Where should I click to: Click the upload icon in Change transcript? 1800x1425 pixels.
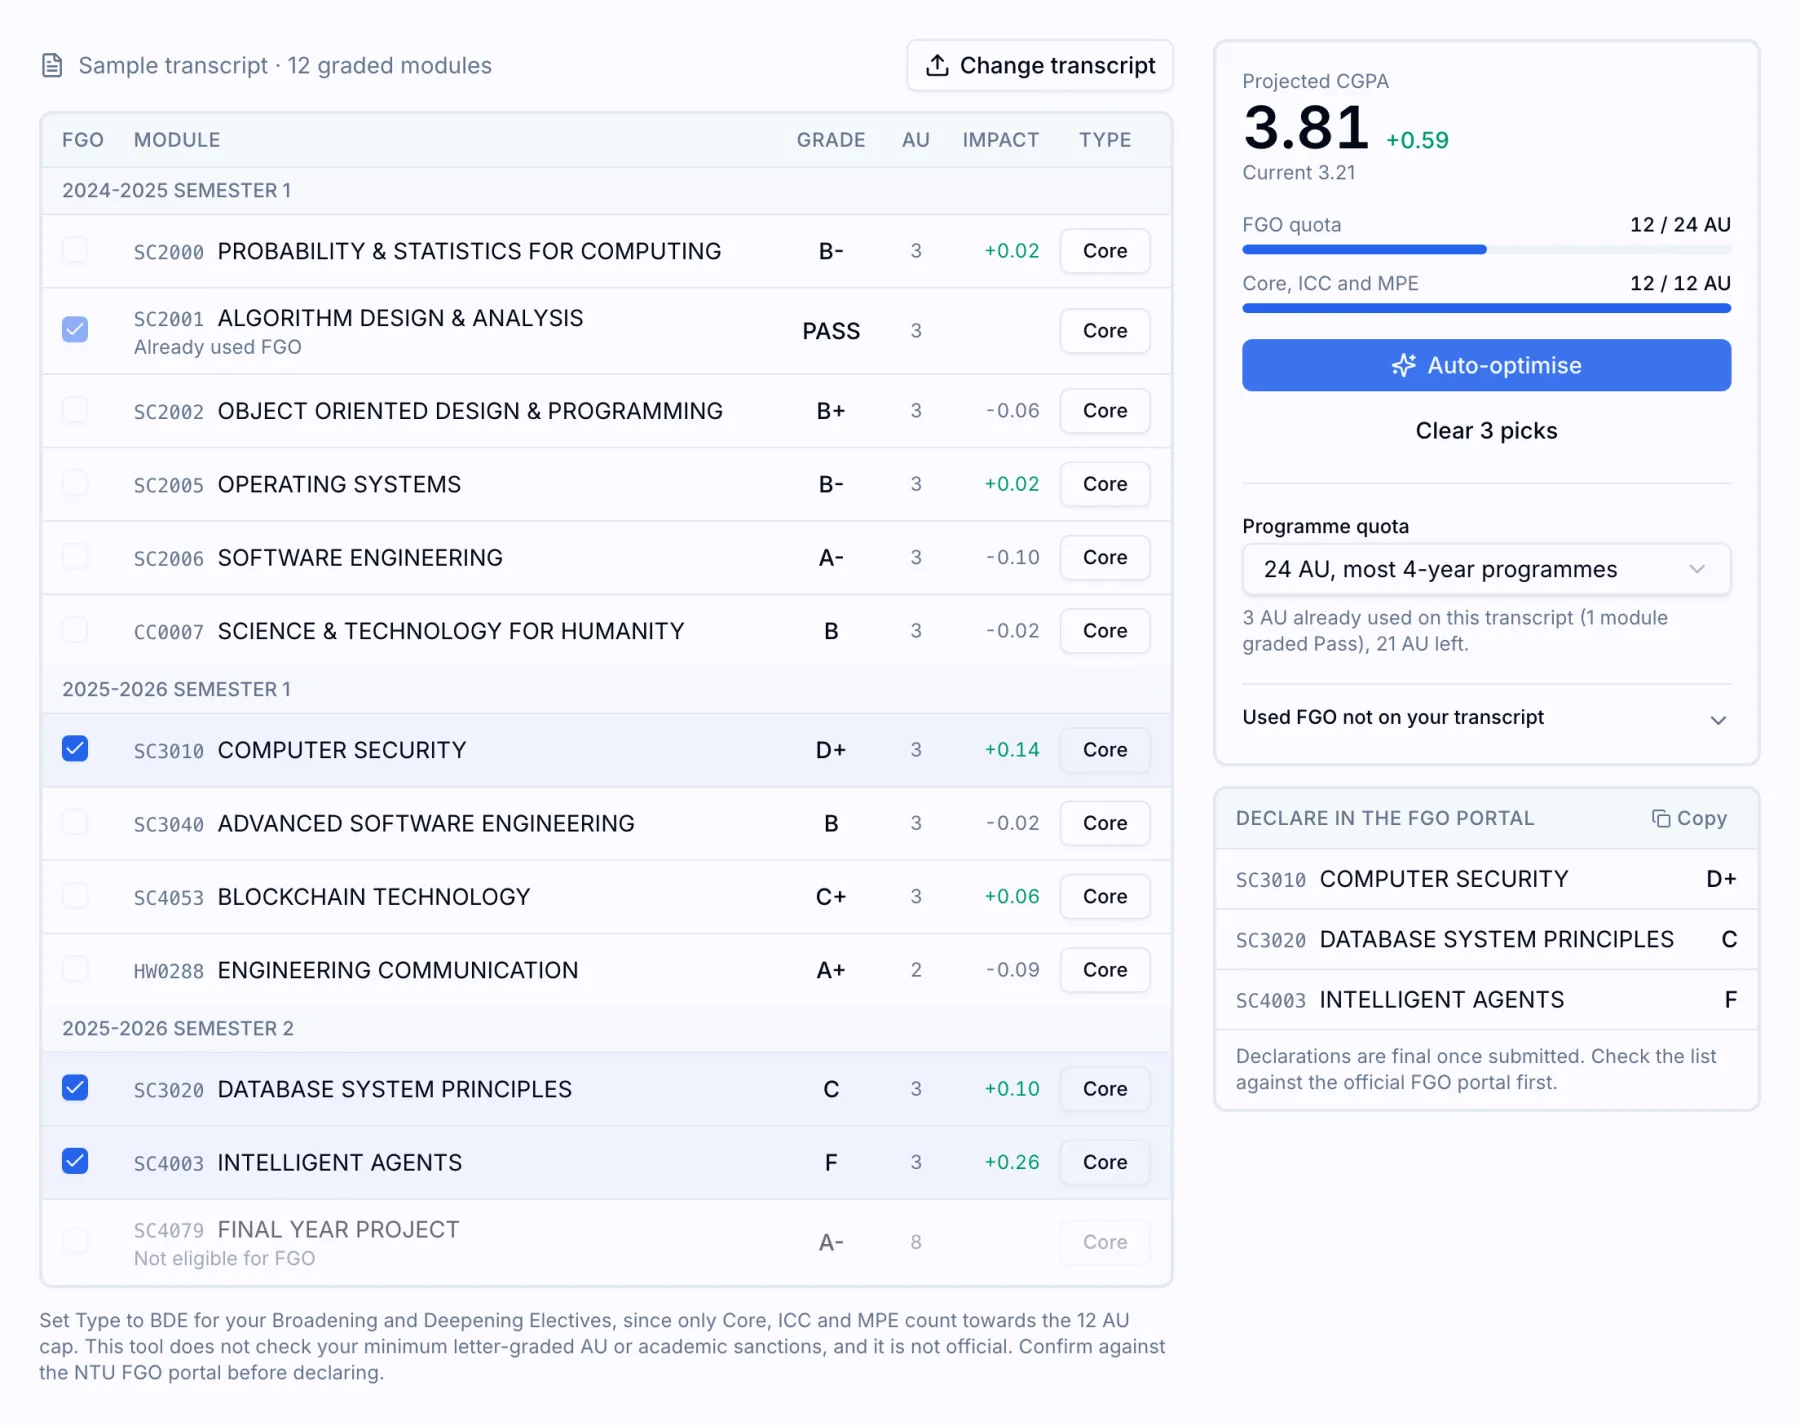coord(937,66)
